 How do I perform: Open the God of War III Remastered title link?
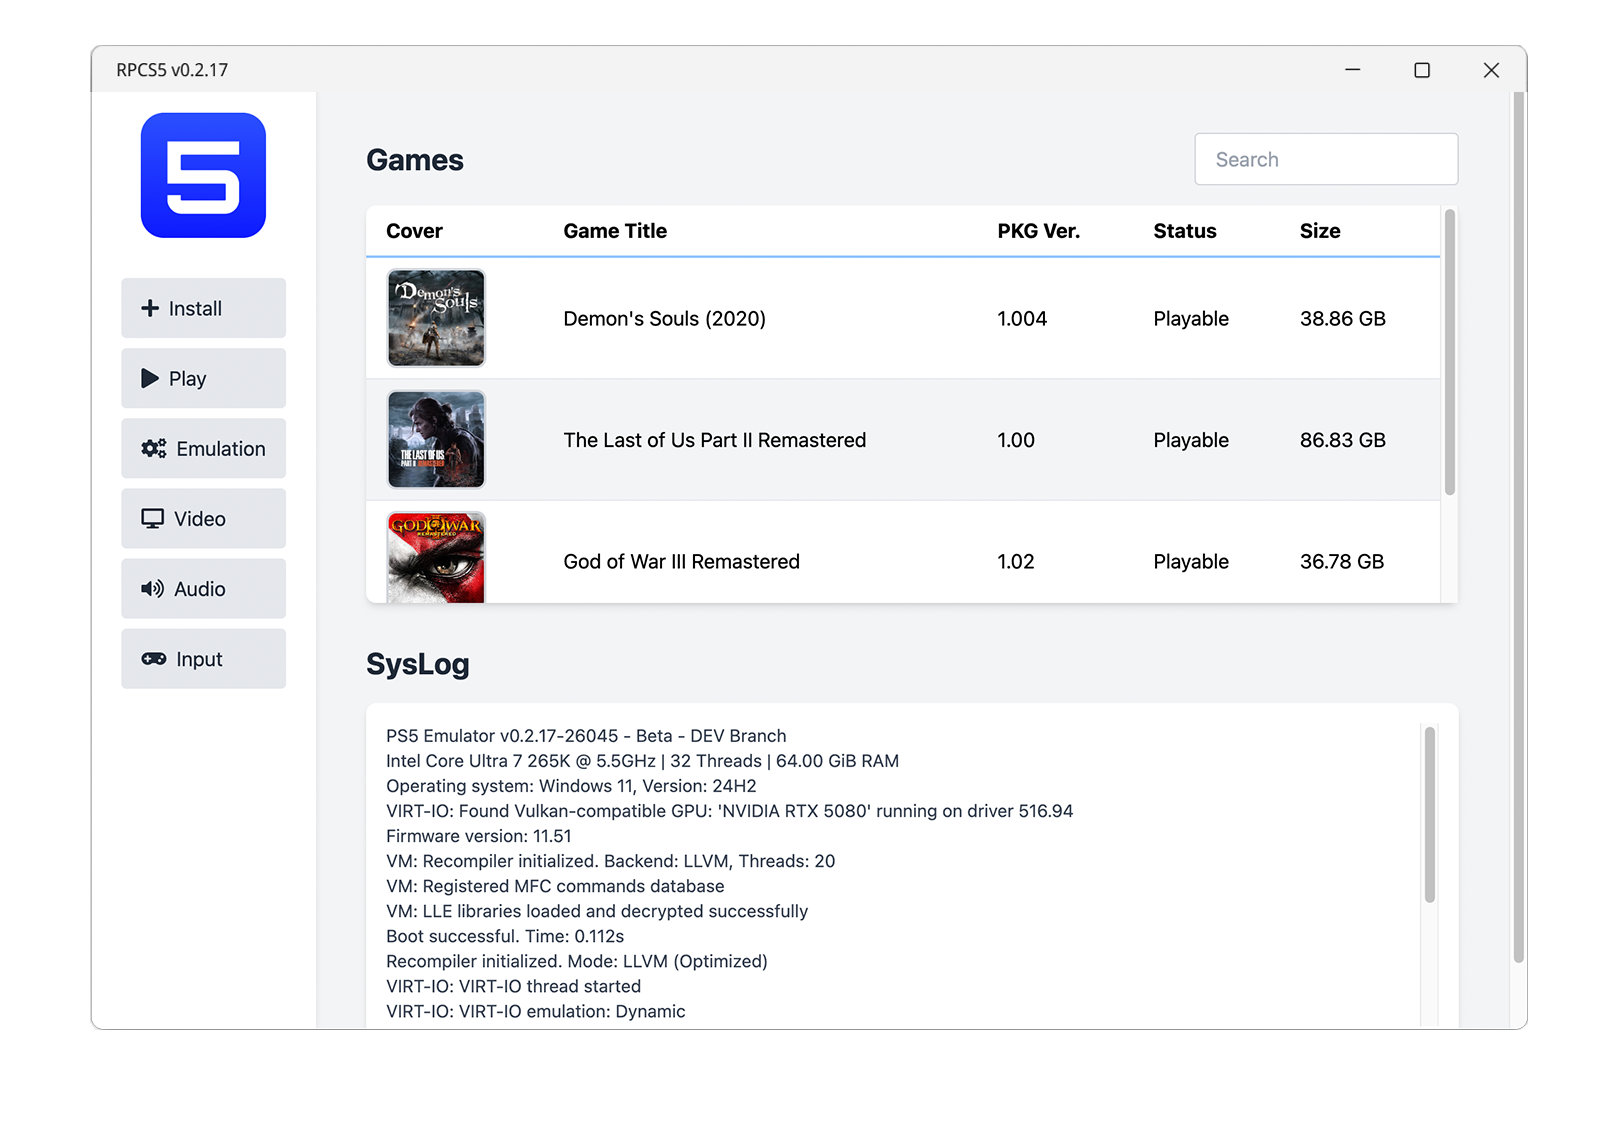tap(681, 561)
